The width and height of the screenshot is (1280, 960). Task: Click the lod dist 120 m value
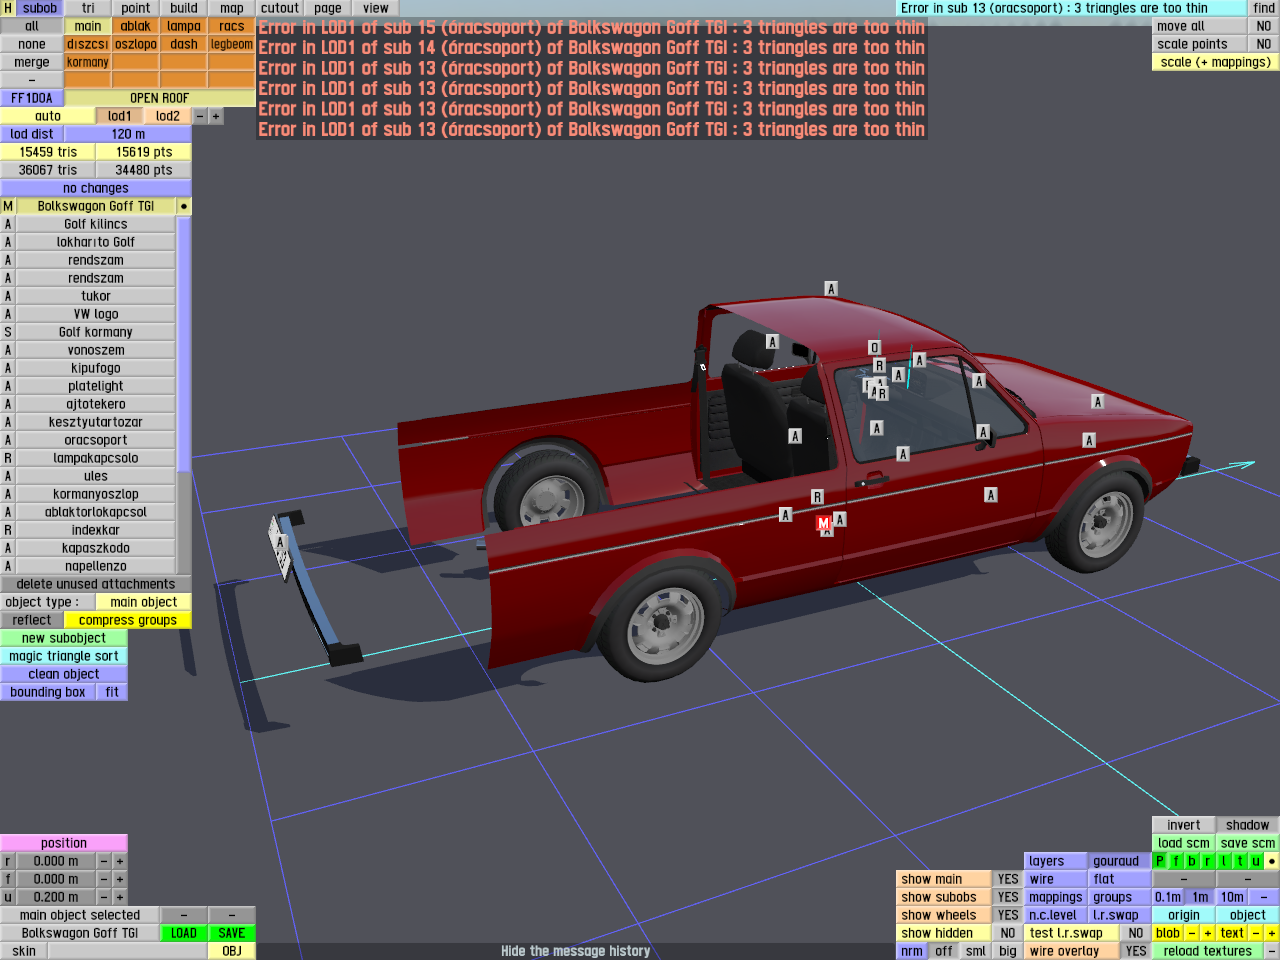coord(128,134)
